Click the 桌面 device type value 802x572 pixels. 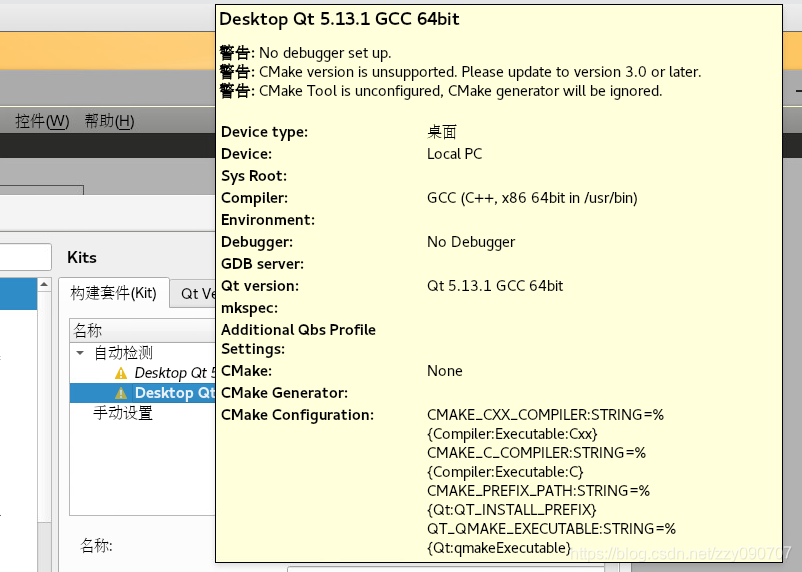[441, 132]
